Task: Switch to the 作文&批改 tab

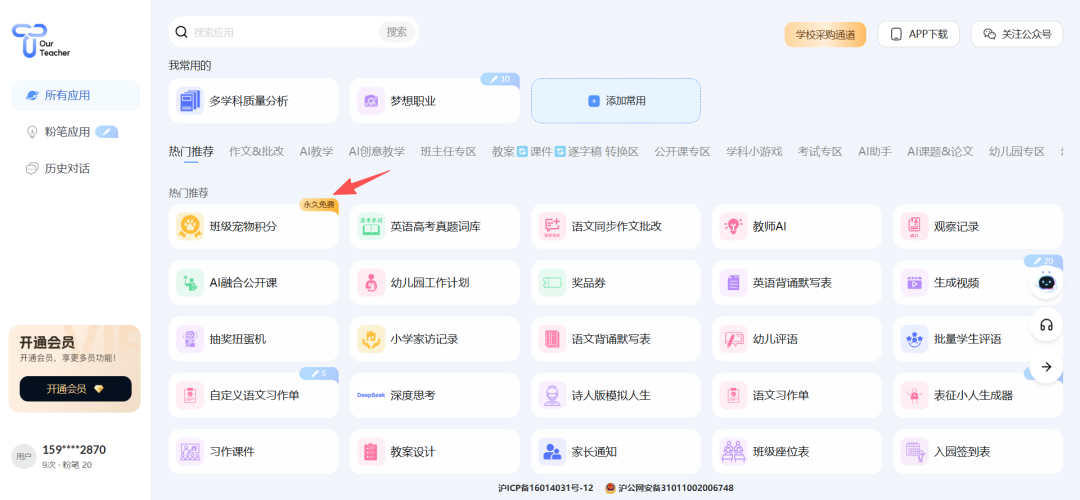Action: pyautogui.click(x=257, y=152)
